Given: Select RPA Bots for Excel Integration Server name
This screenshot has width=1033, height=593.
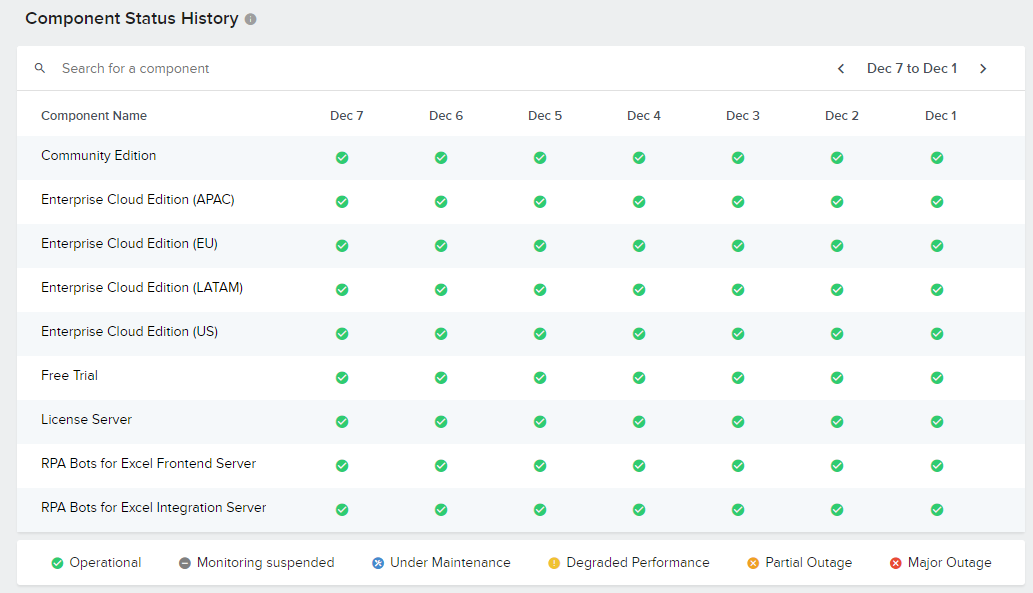Looking at the screenshot, I should [154, 508].
